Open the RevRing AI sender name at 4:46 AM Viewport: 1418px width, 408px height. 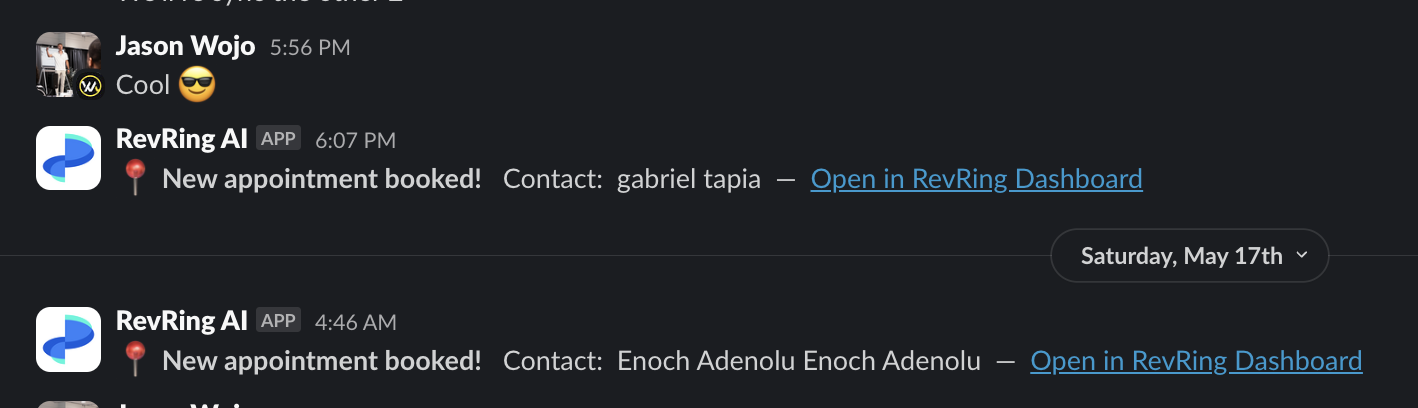182,321
